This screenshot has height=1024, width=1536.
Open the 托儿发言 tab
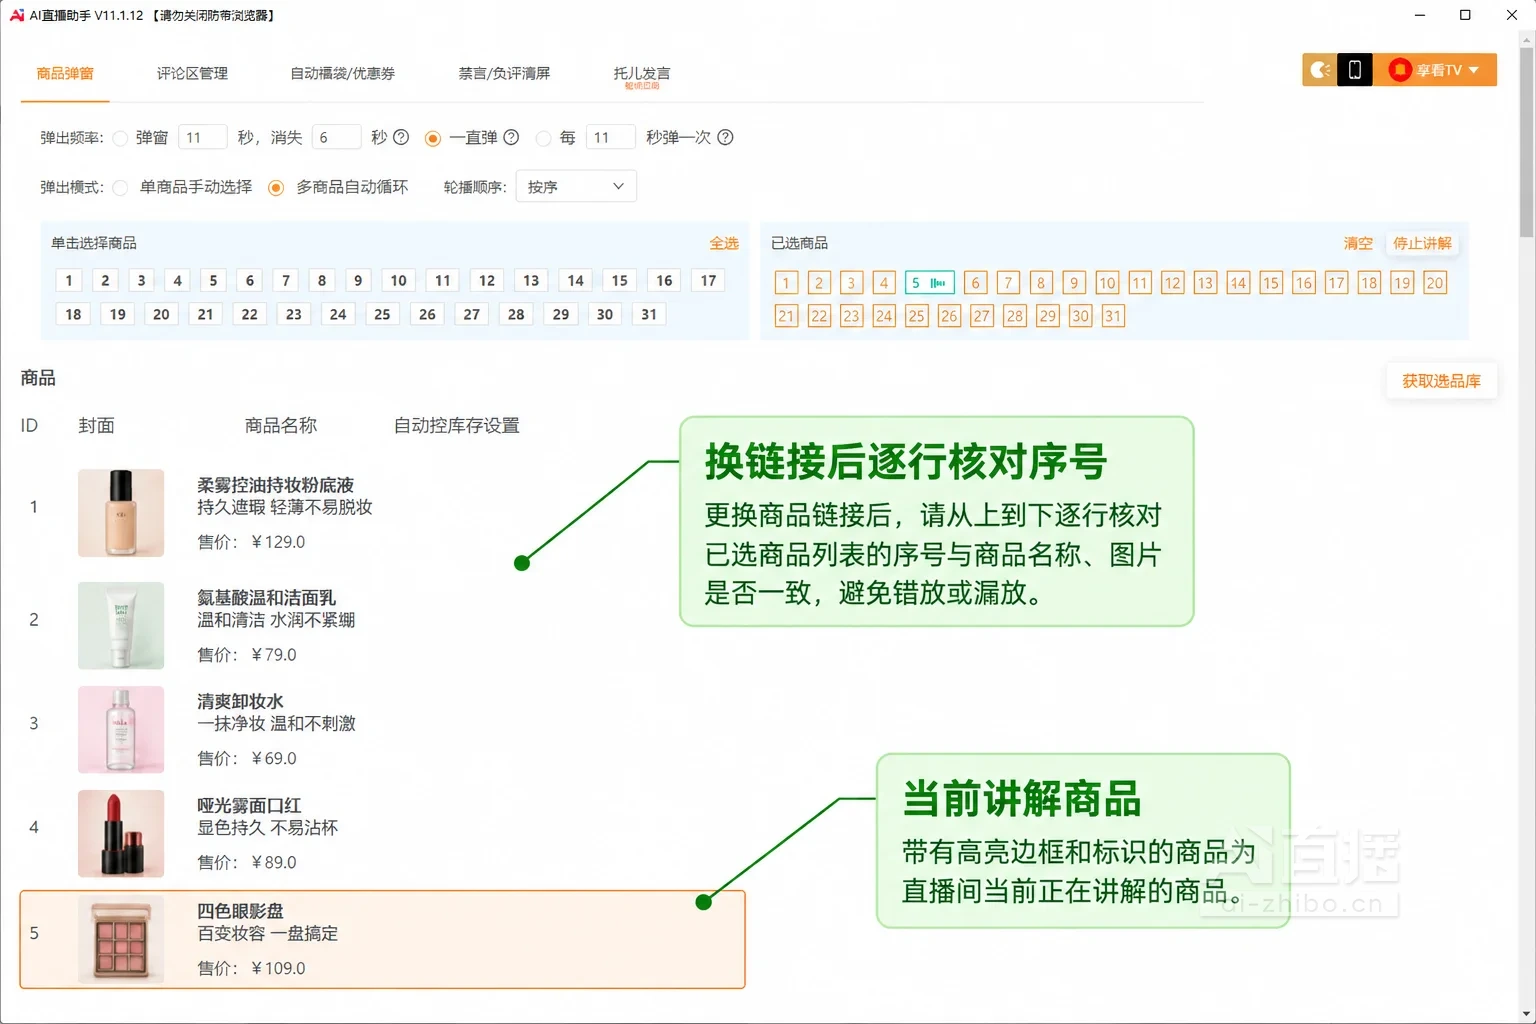(642, 73)
